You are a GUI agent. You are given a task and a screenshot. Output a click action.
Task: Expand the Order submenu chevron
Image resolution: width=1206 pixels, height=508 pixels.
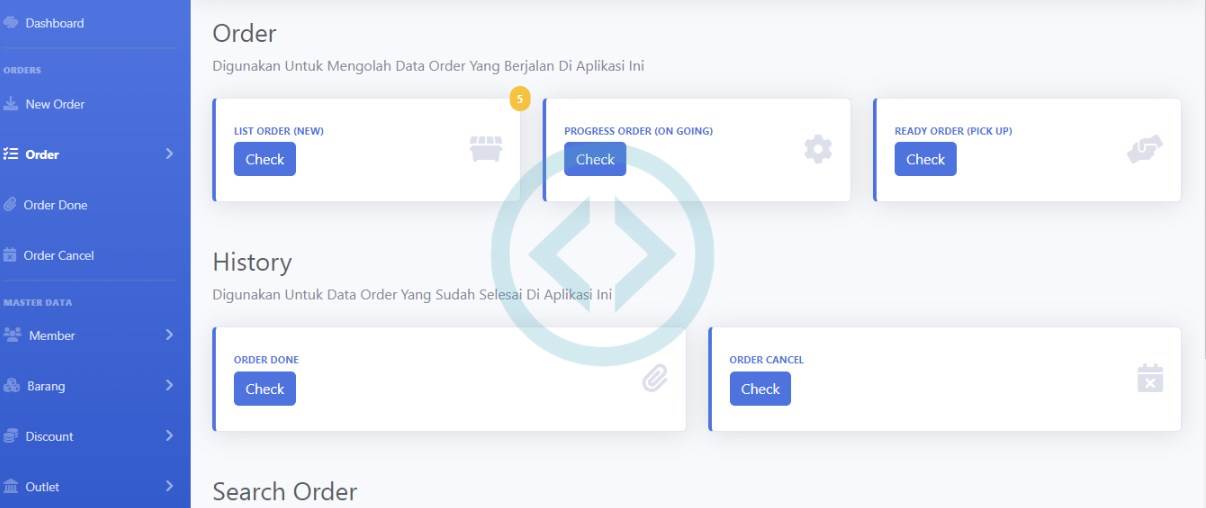click(169, 154)
